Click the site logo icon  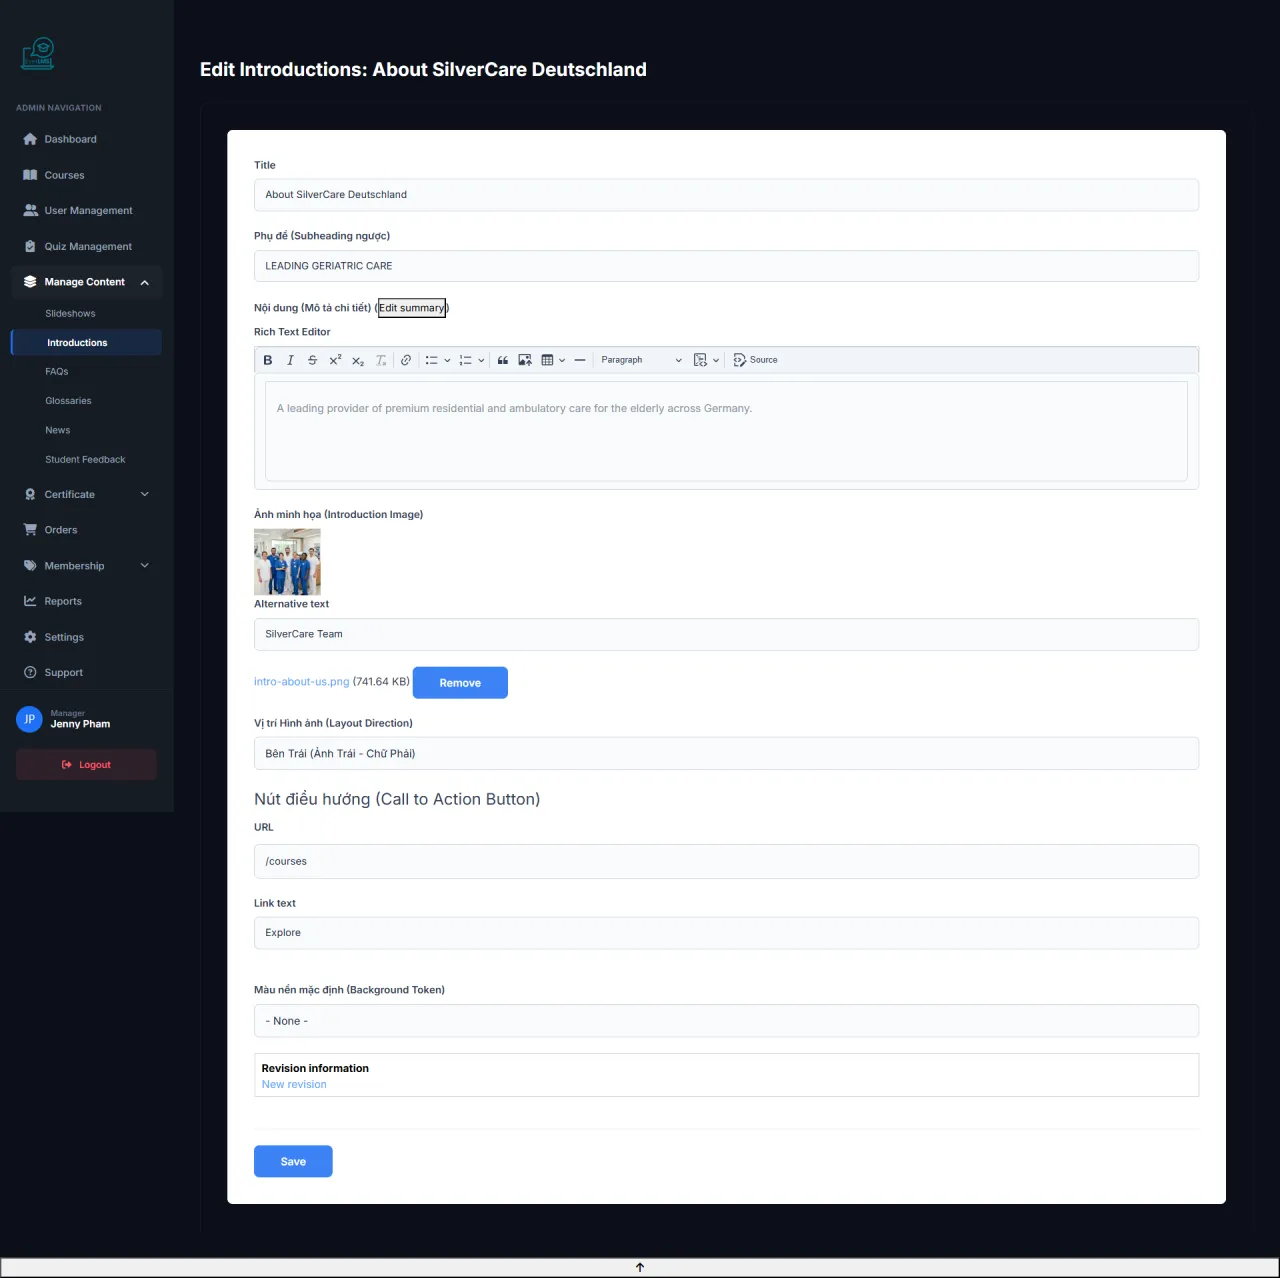pos(38,54)
